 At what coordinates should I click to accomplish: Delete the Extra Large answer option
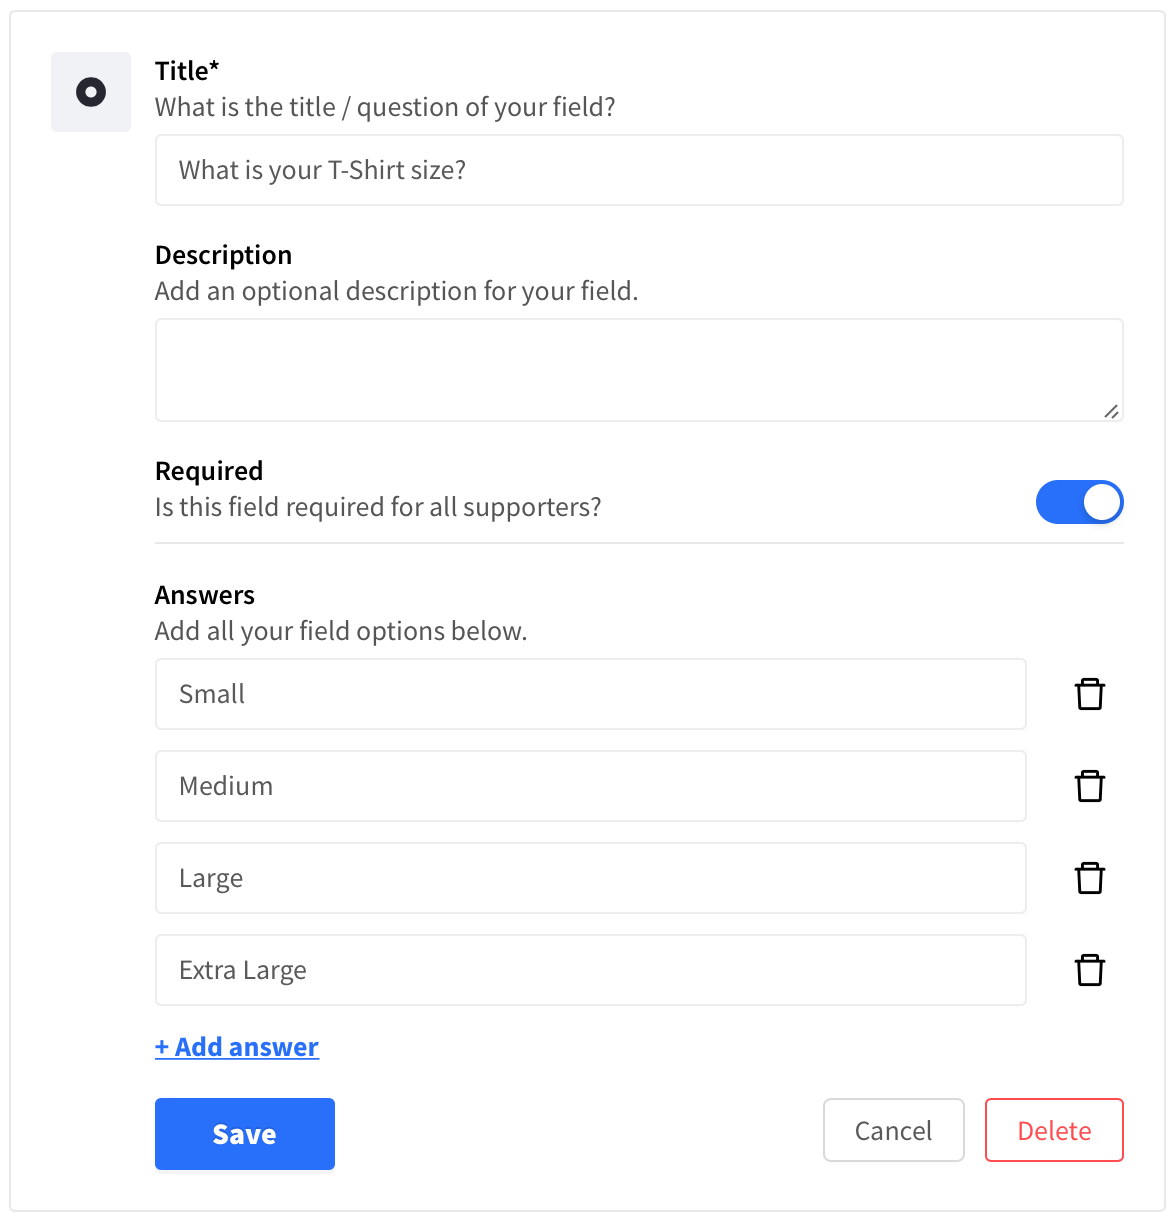[x=1089, y=970]
